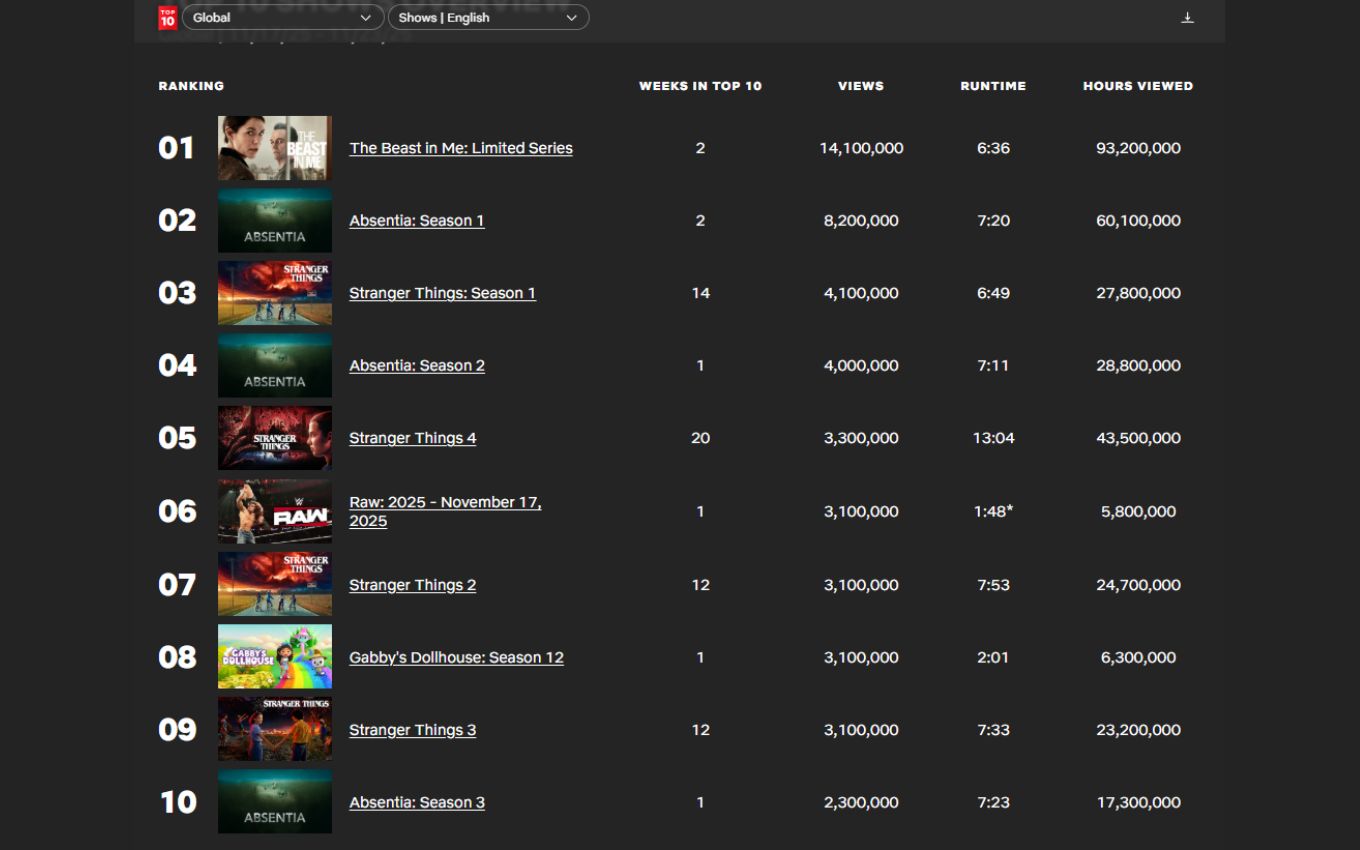Click the Weeks in Top 10 header
The height and width of the screenshot is (850, 1360).
pyautogui.click(x=700, y=86)
